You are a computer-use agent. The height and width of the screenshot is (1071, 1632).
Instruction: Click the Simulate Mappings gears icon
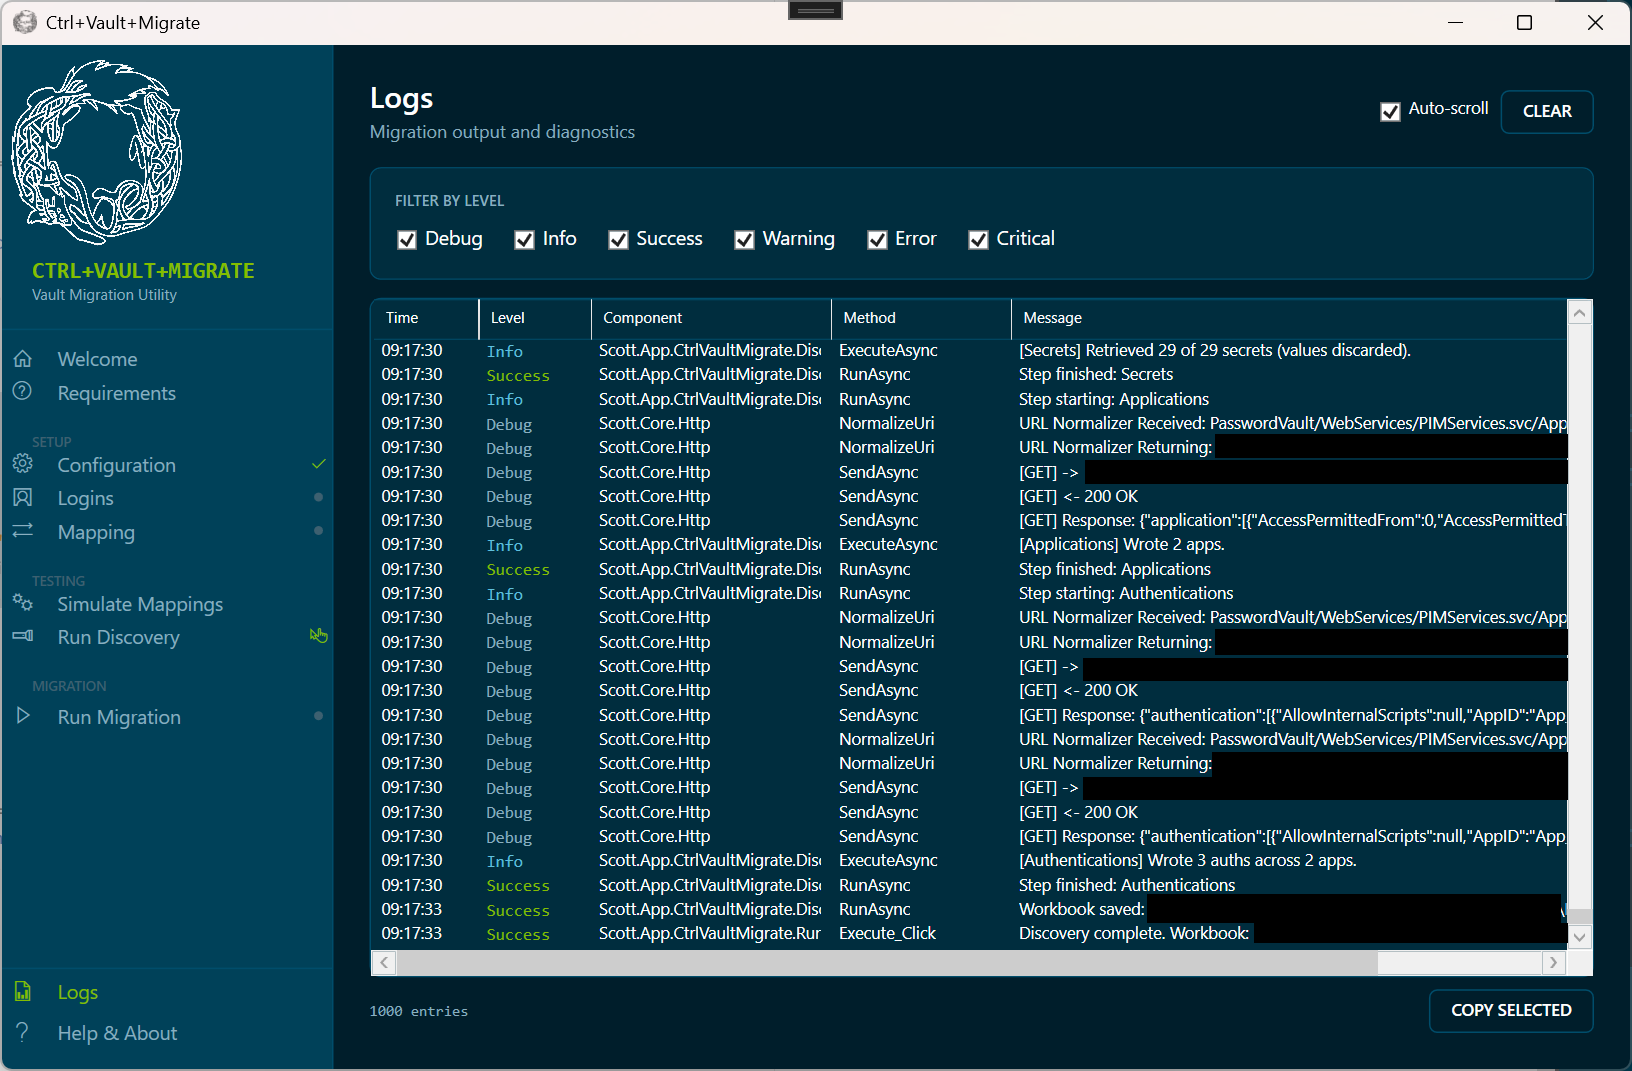tap(23, 602)
